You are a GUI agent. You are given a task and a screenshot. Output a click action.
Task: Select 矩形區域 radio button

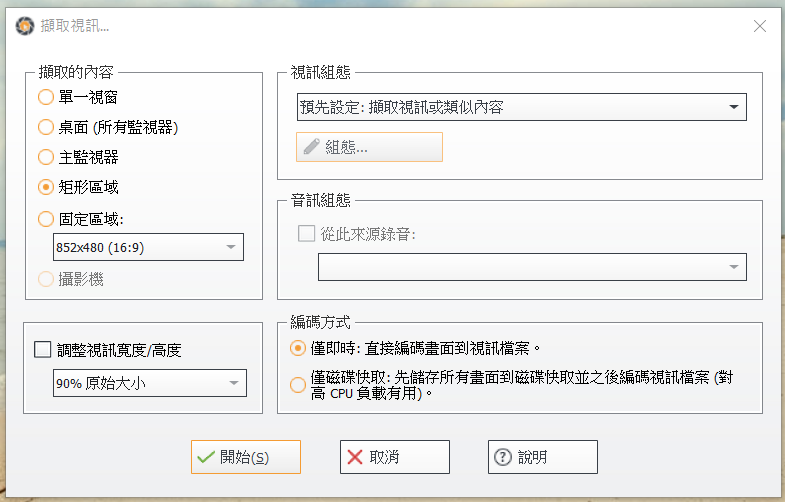coord(45,187)
